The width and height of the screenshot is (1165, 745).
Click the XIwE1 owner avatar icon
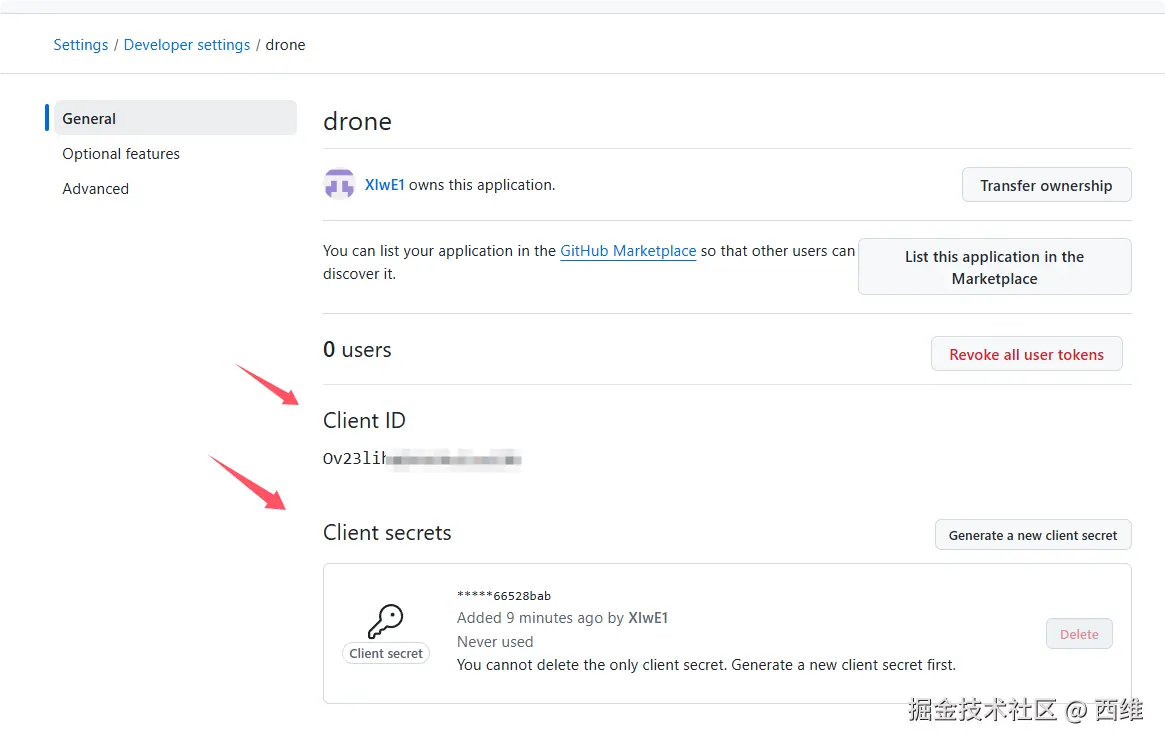340,184
